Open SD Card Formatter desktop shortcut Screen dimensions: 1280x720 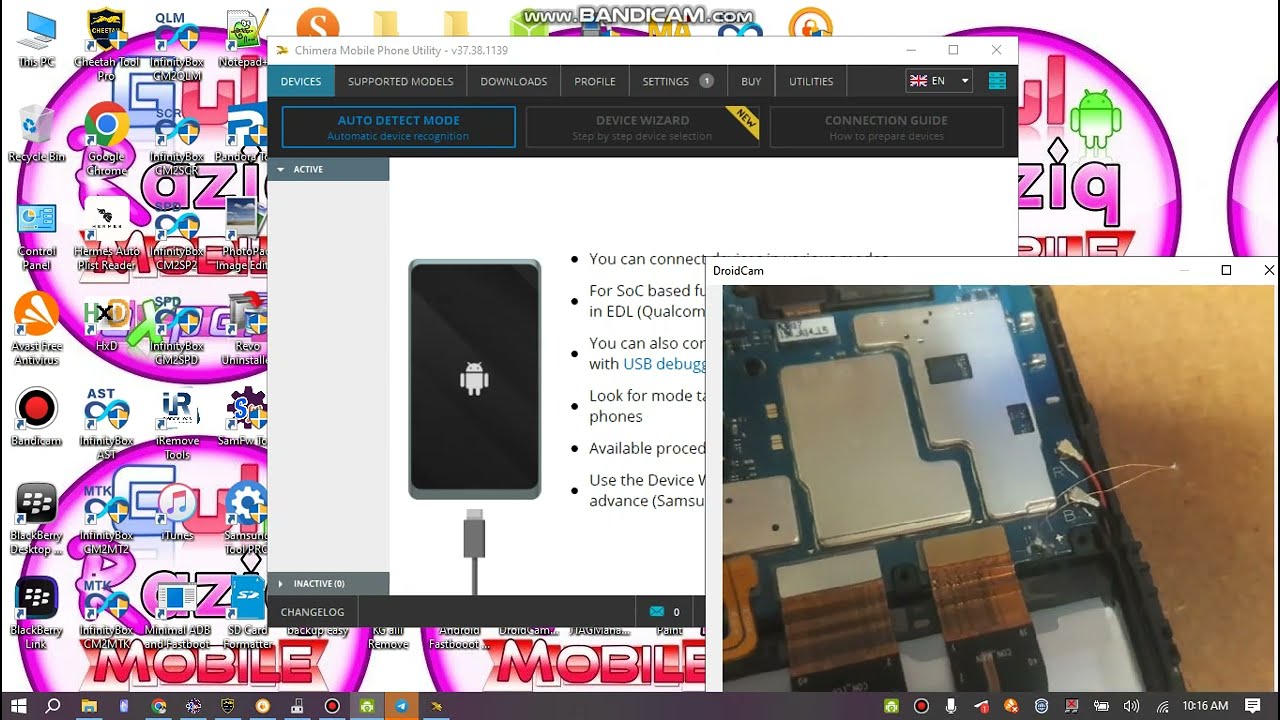247,614
